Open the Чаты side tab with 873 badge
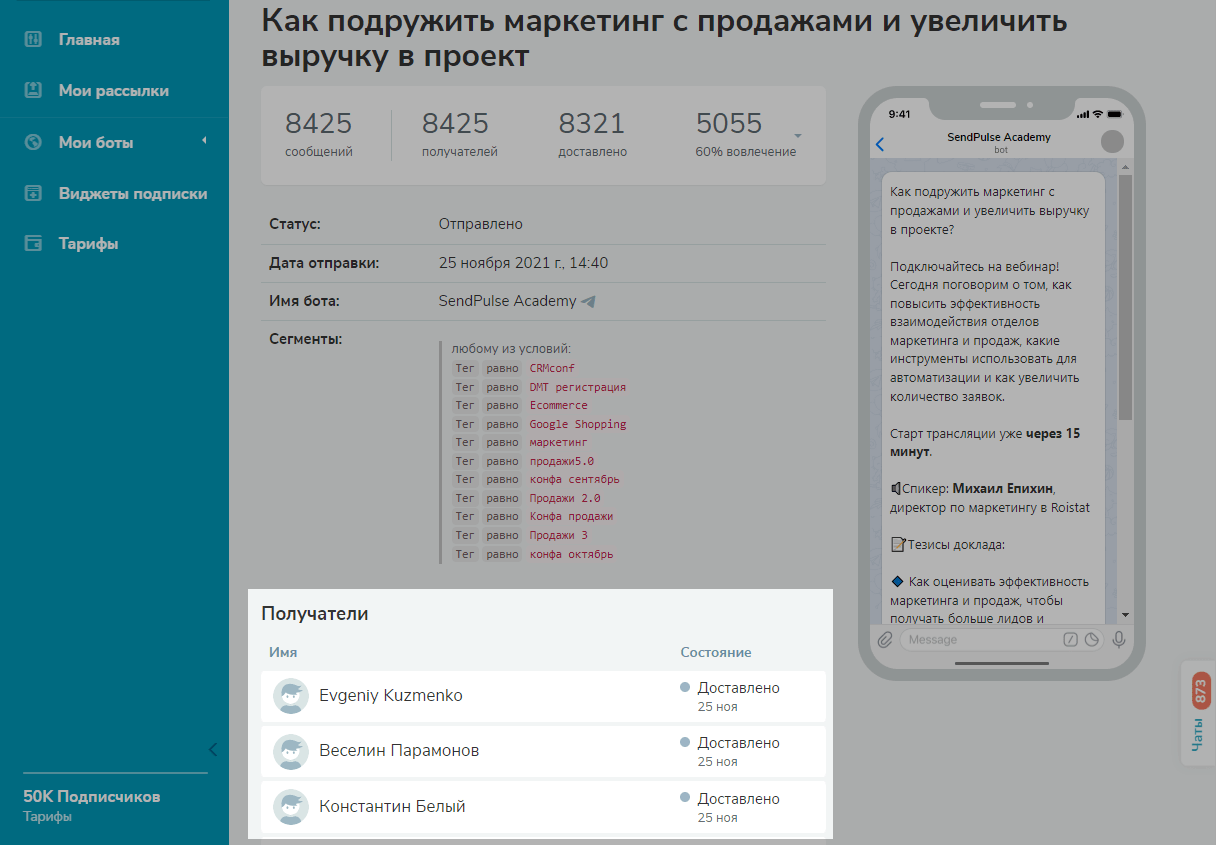This screenshot has width=1216, height=845. pos(1199,712)
